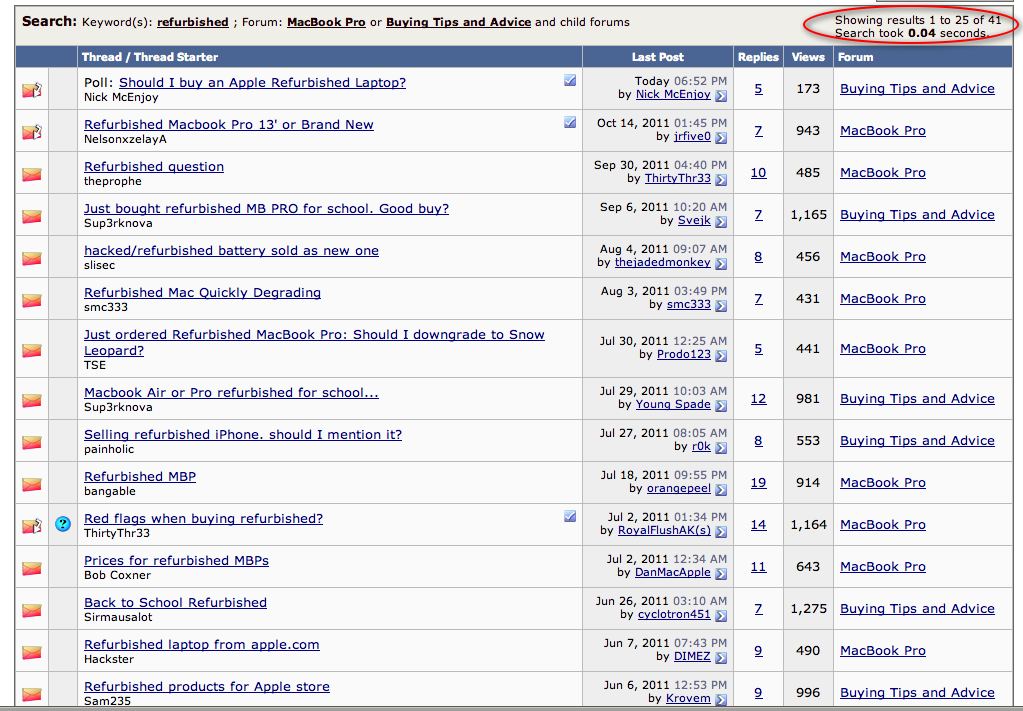
Task: Go to last post icon beside DanMacApple
Action: point(721,573)
